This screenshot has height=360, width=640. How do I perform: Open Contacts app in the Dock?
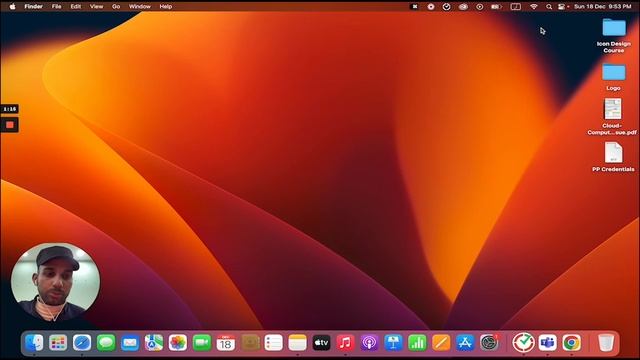pyautogui.click(x=250, y=343)
